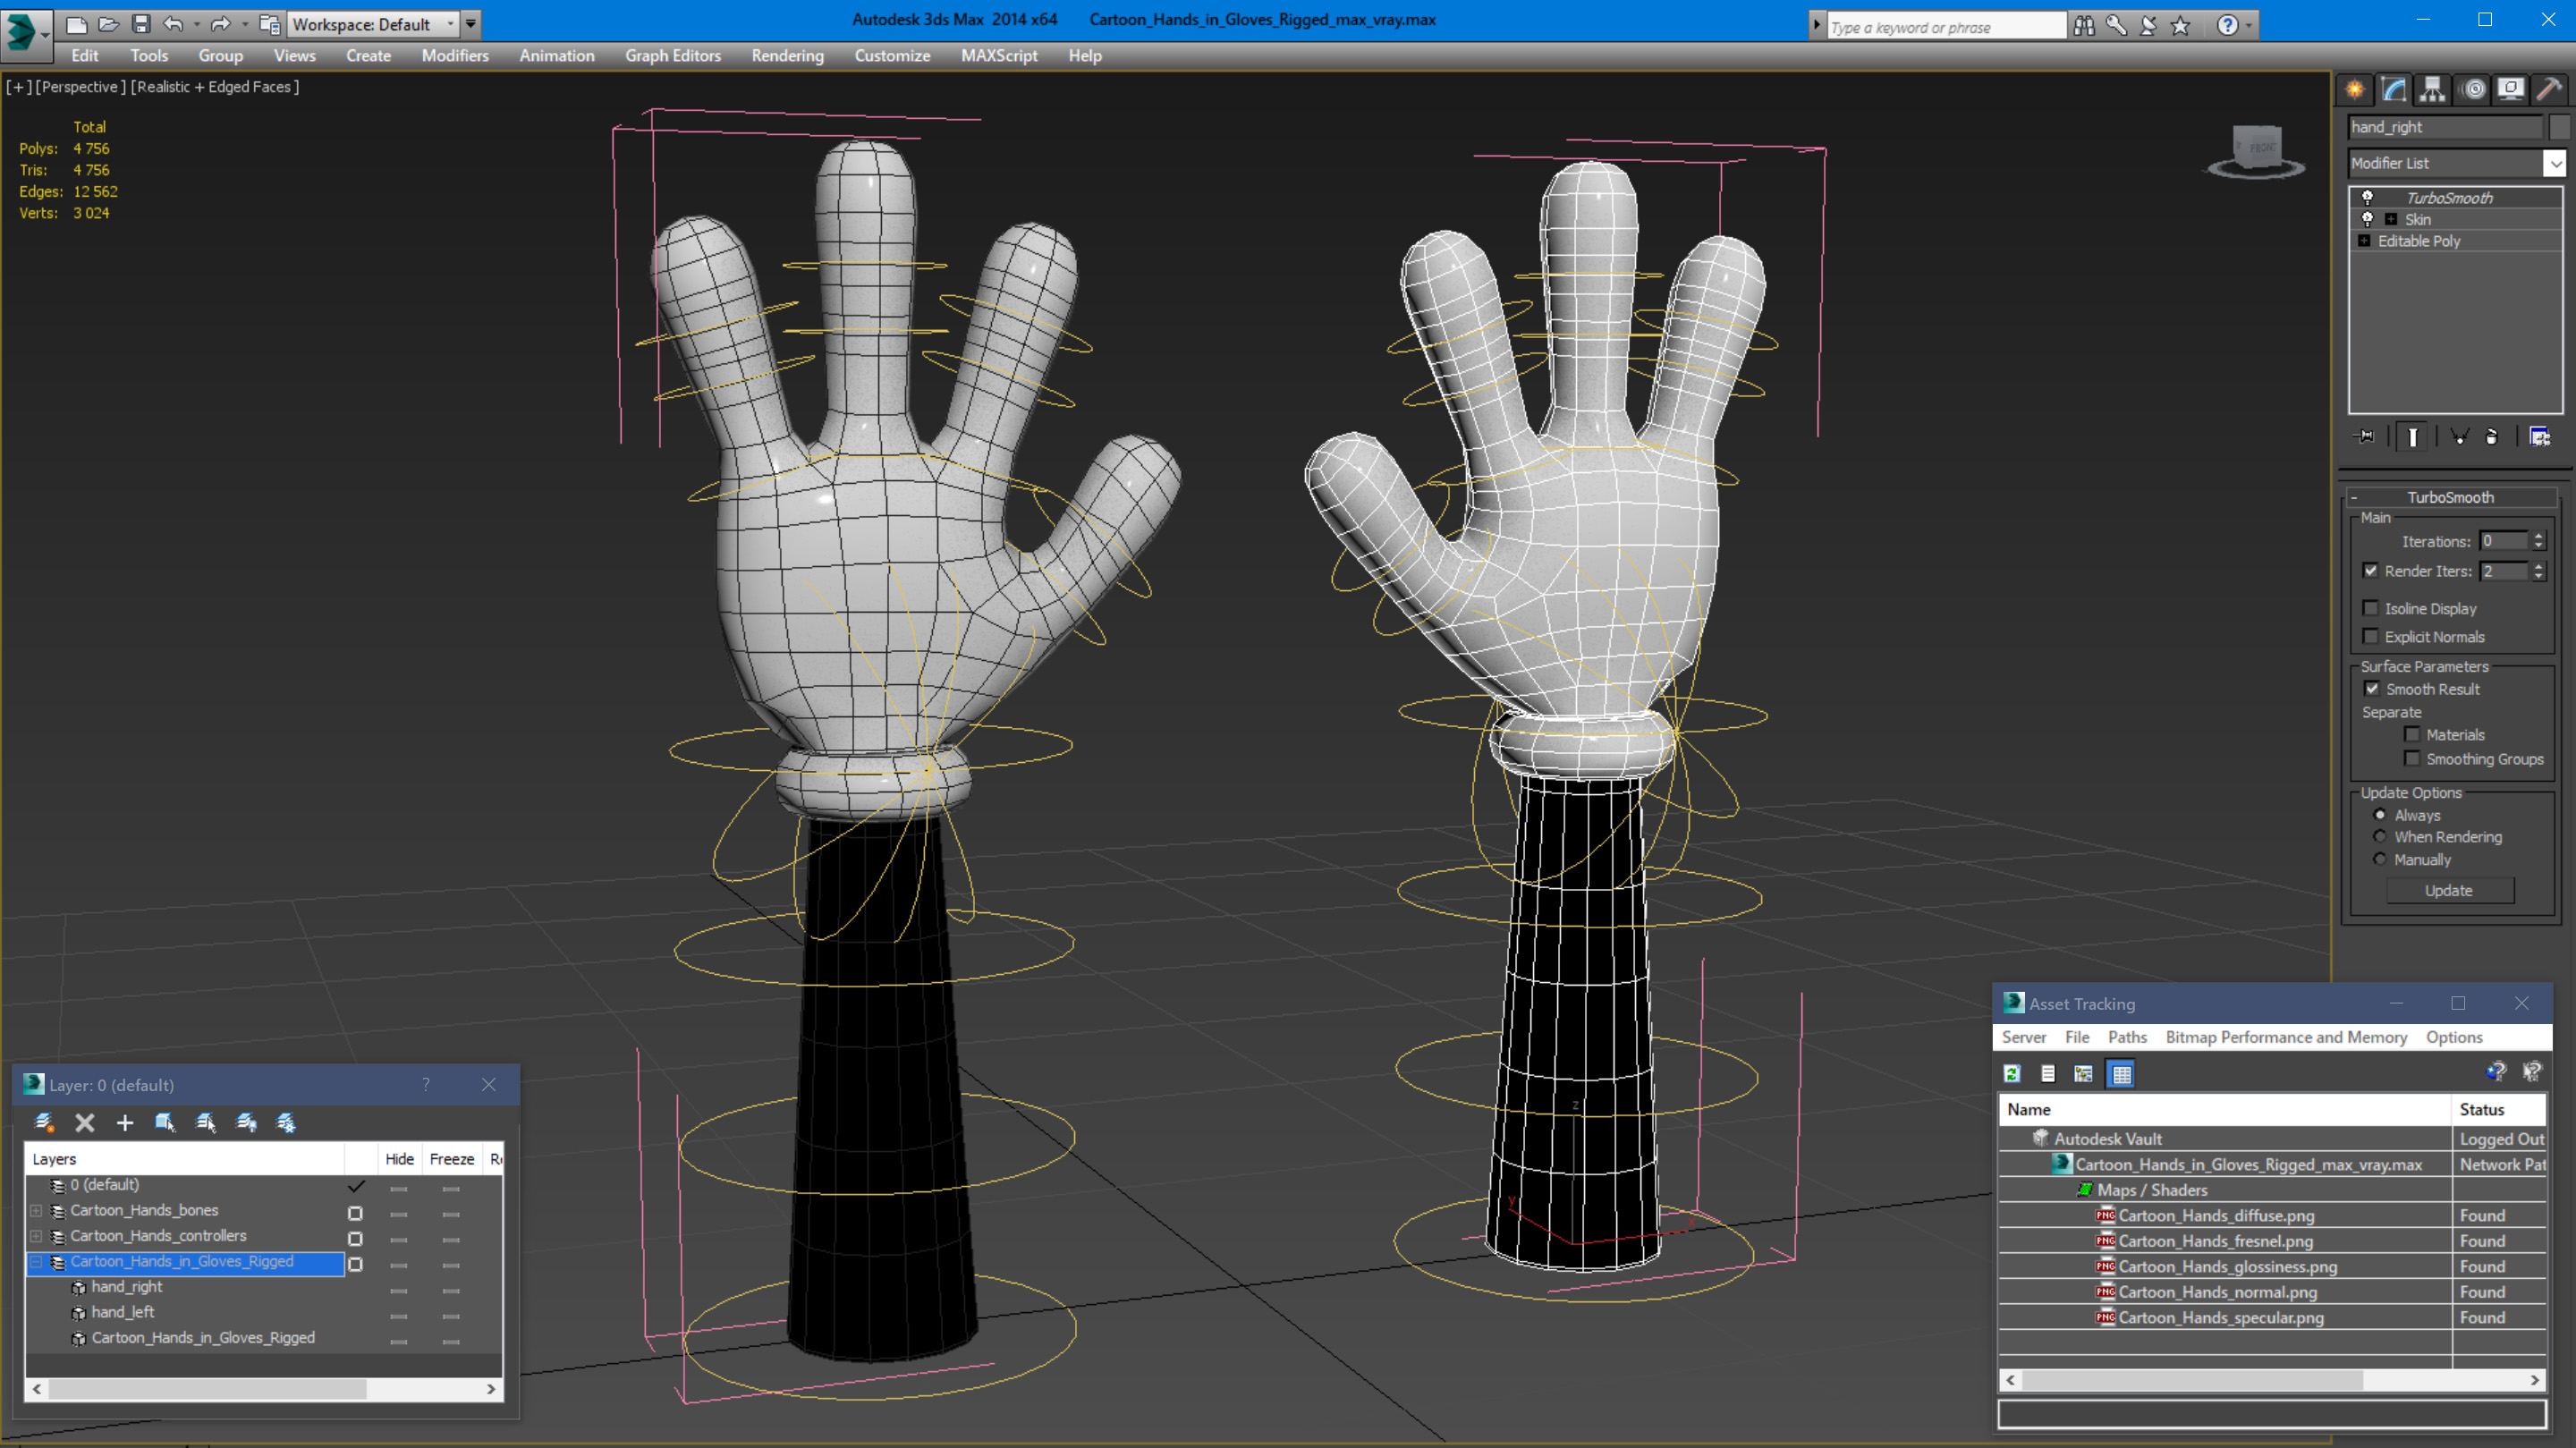
Task: Click Delete layer X icon in Layer toolbar
Action: [x=85, y=1123]
